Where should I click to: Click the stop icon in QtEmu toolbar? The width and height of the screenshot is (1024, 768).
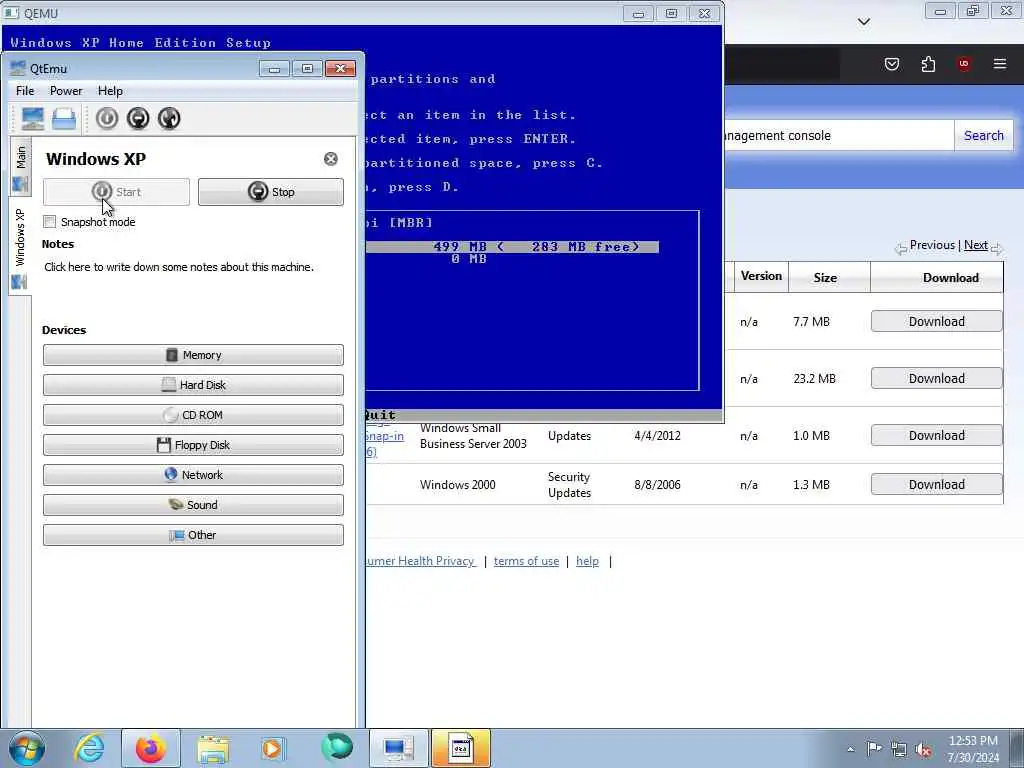[138, 118]
